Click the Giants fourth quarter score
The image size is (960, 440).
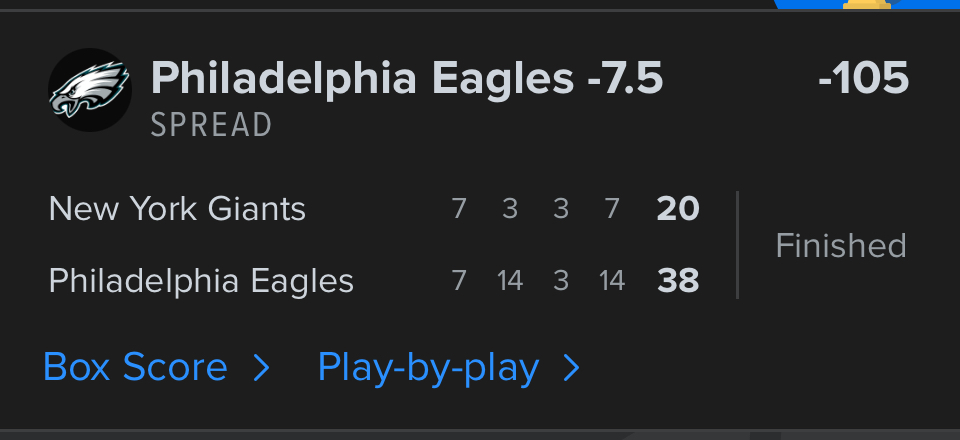click(x=612, y=209)
